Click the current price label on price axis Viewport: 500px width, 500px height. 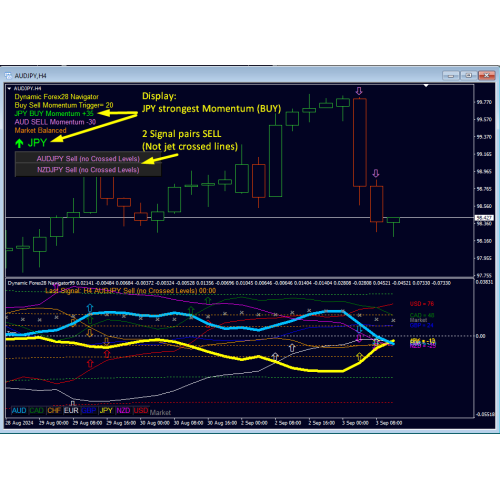(484, 218)
